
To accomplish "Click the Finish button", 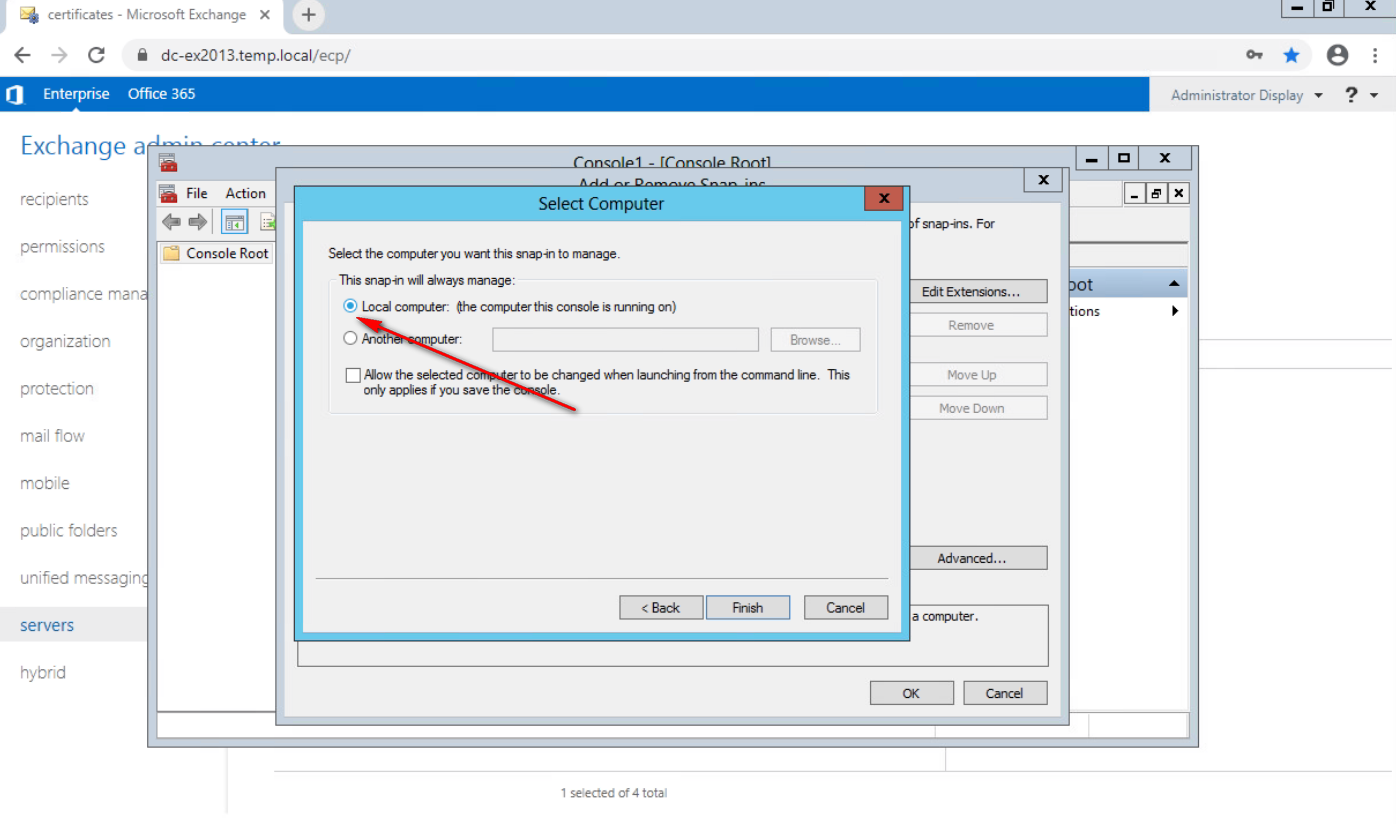I will (747, 607).
